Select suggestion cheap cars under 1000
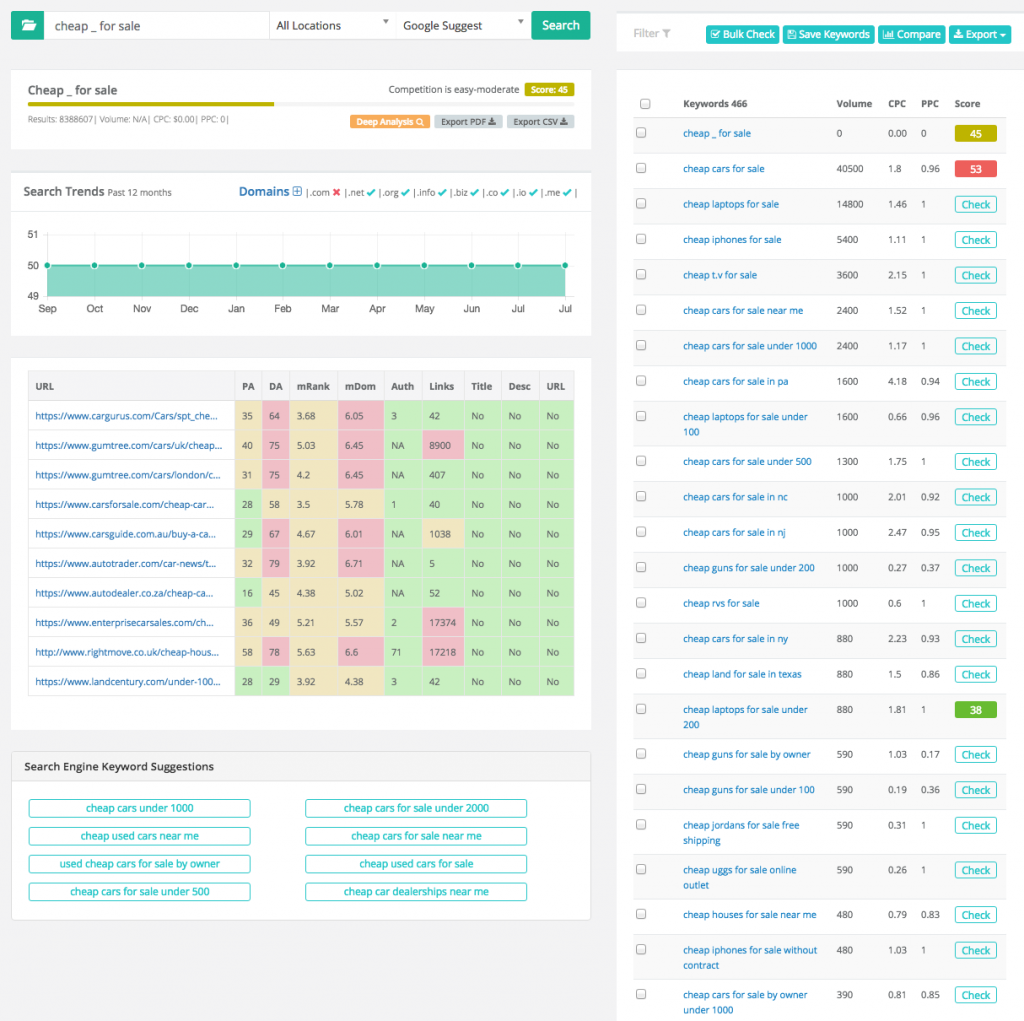 pyautogui.click(x=140, y=808)
